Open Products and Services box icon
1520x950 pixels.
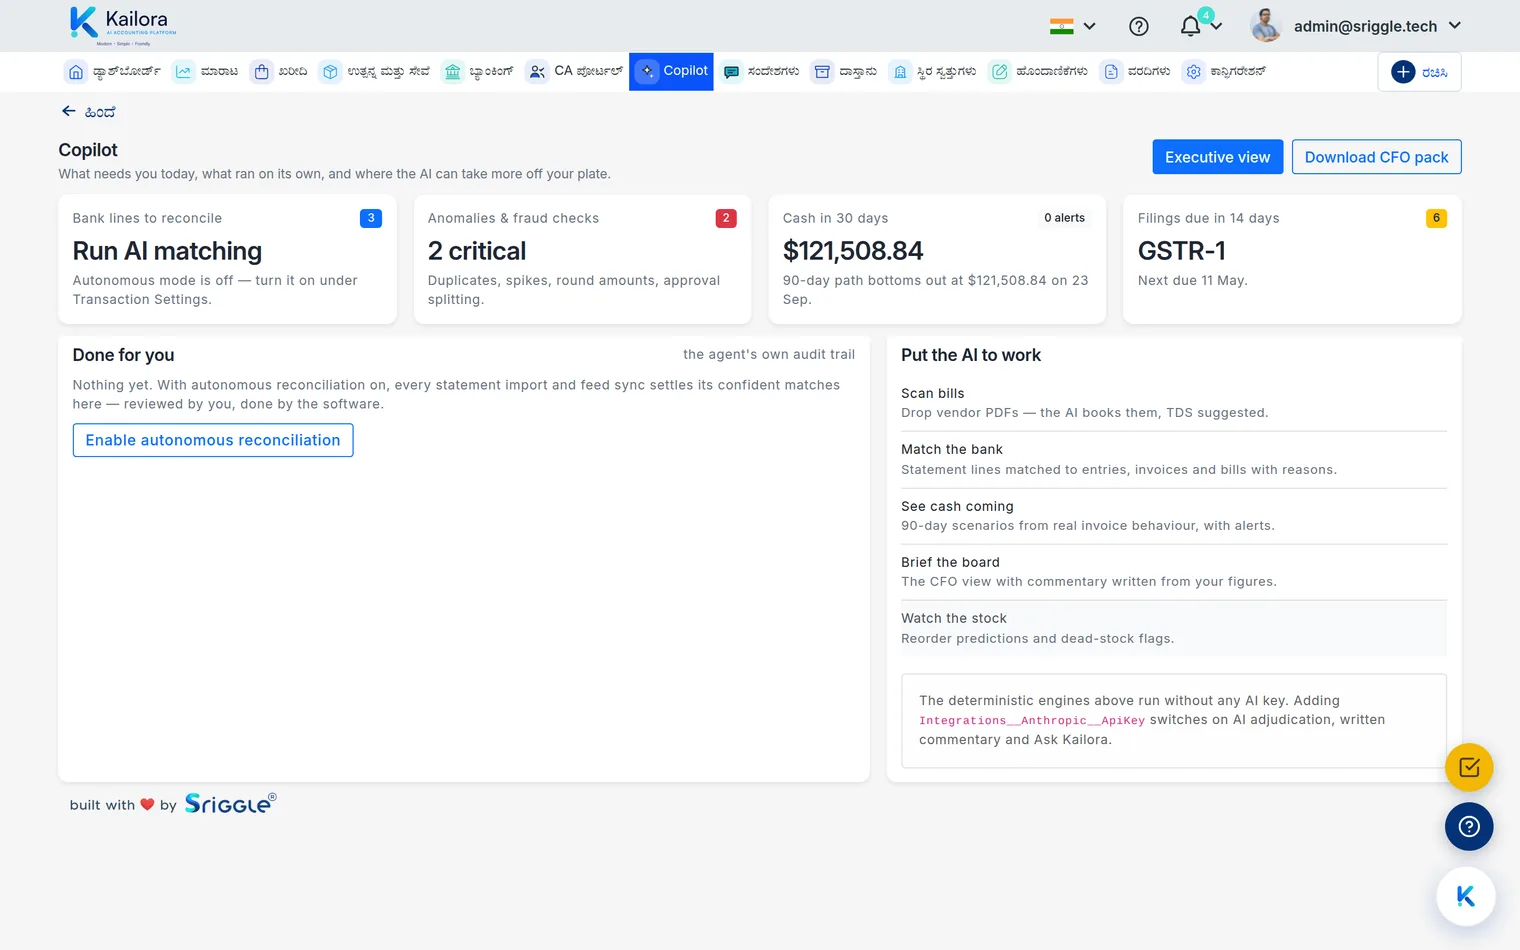pyautogui.click(x=330, y=72)
